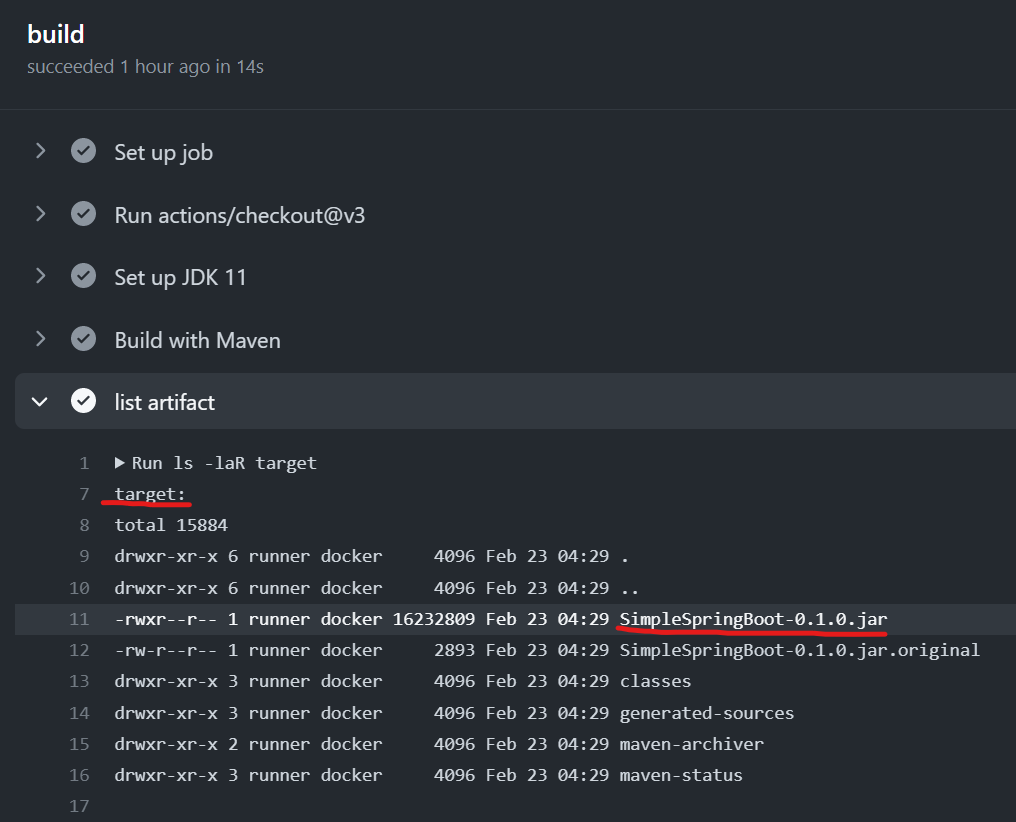Click the Set up JDK 11 checkmark icon
1016x822 pixels.
(83, 276)
